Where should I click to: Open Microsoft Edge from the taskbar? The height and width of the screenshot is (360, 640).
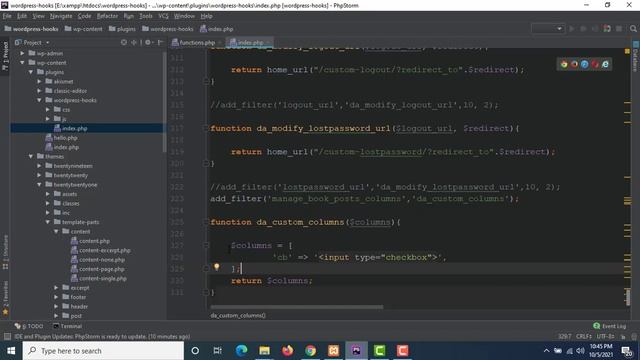242,351
